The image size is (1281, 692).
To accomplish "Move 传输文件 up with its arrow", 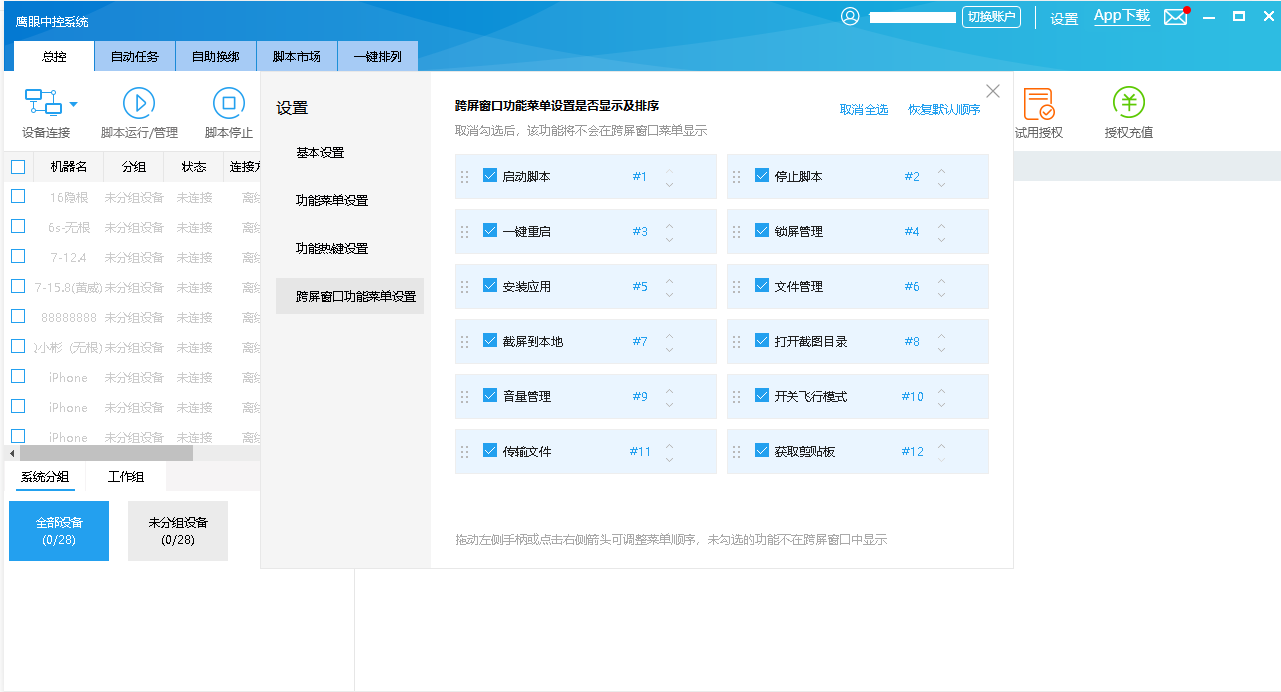I will (669, 445).
